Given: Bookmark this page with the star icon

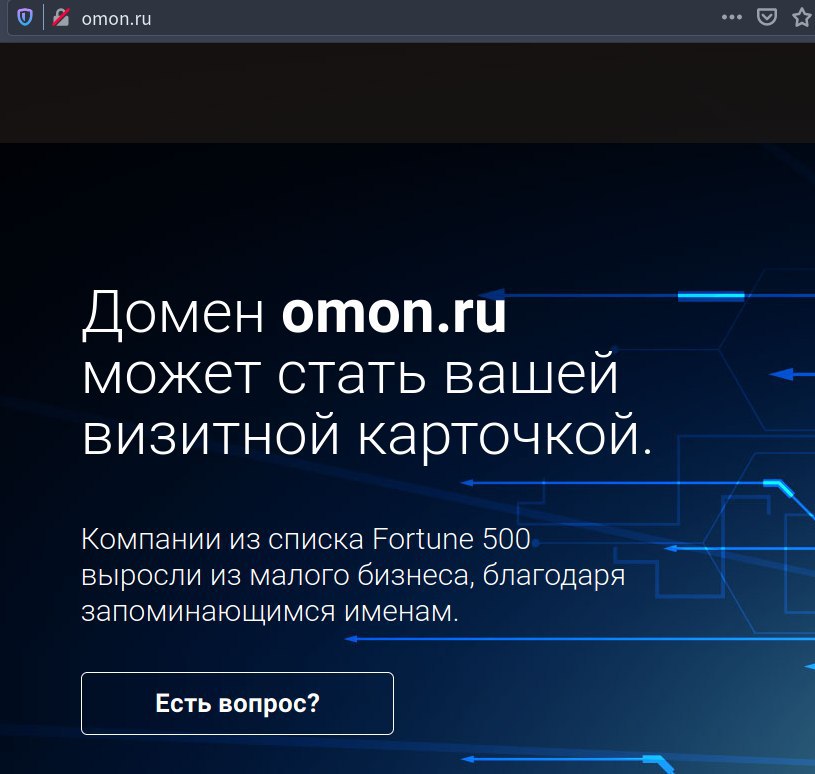Looking at the screenshot, I should point(802,18).
